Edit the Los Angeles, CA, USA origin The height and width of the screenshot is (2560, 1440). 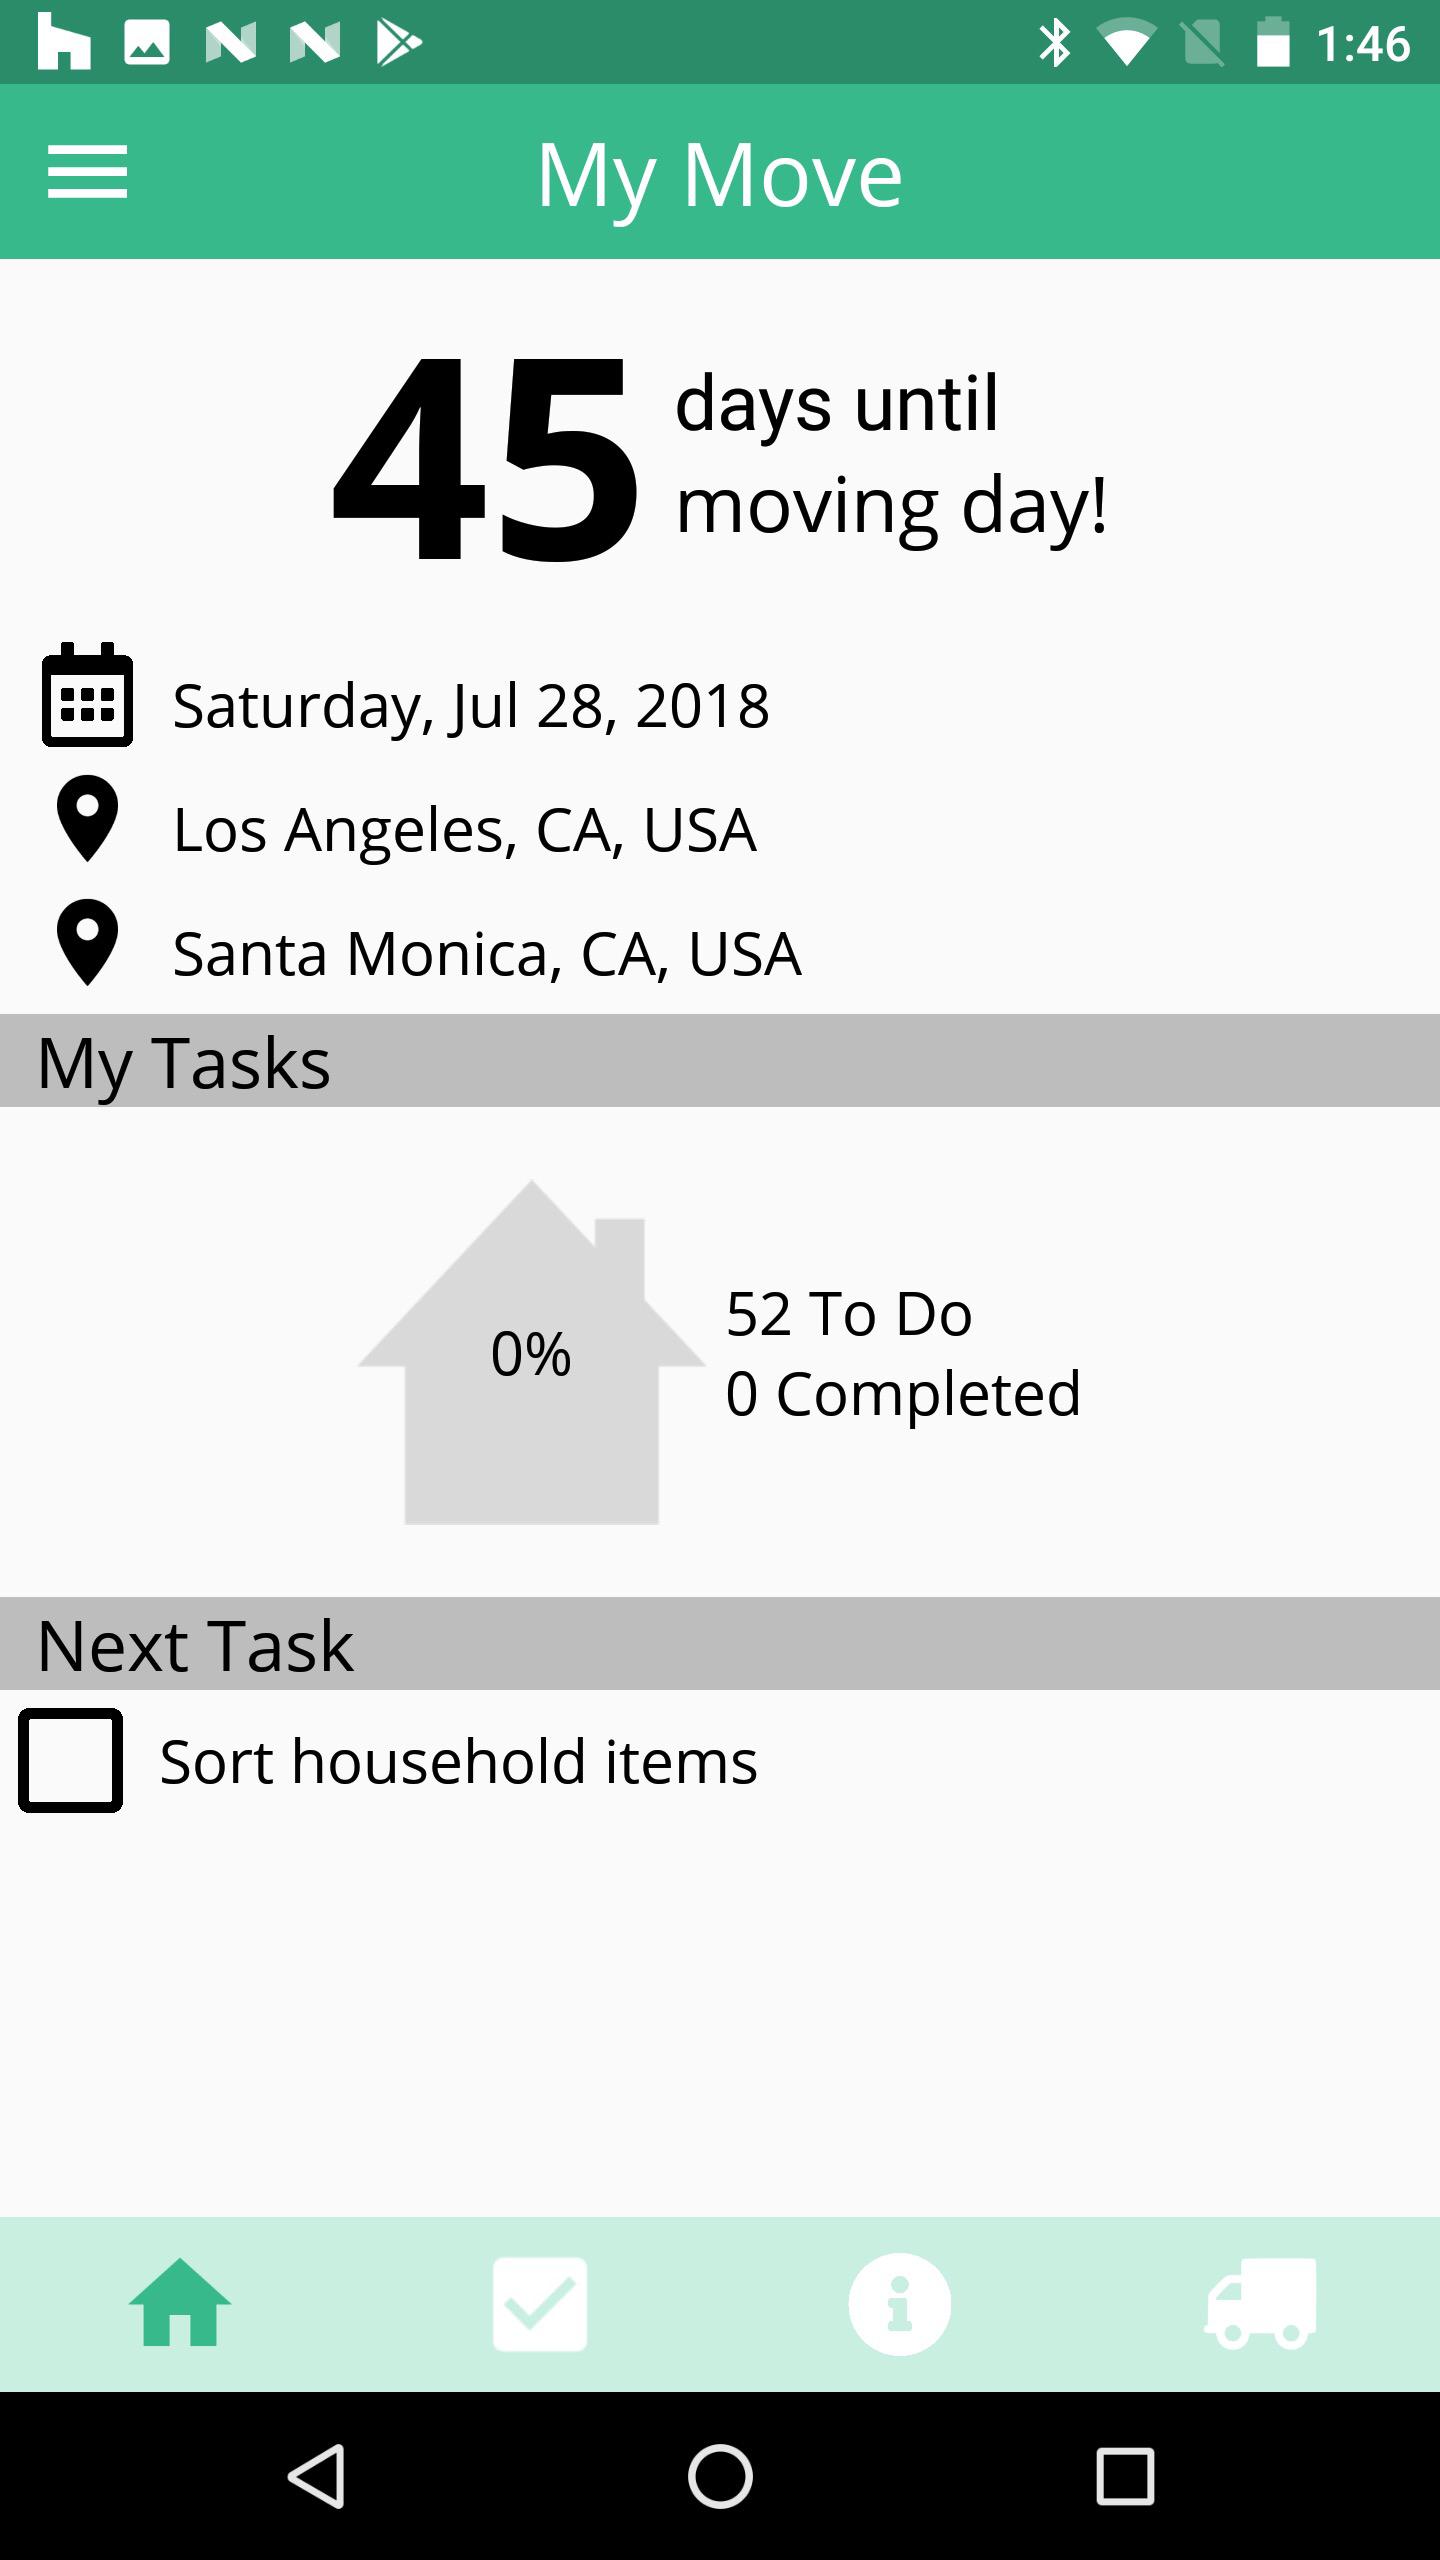click(x=465, y=830)
